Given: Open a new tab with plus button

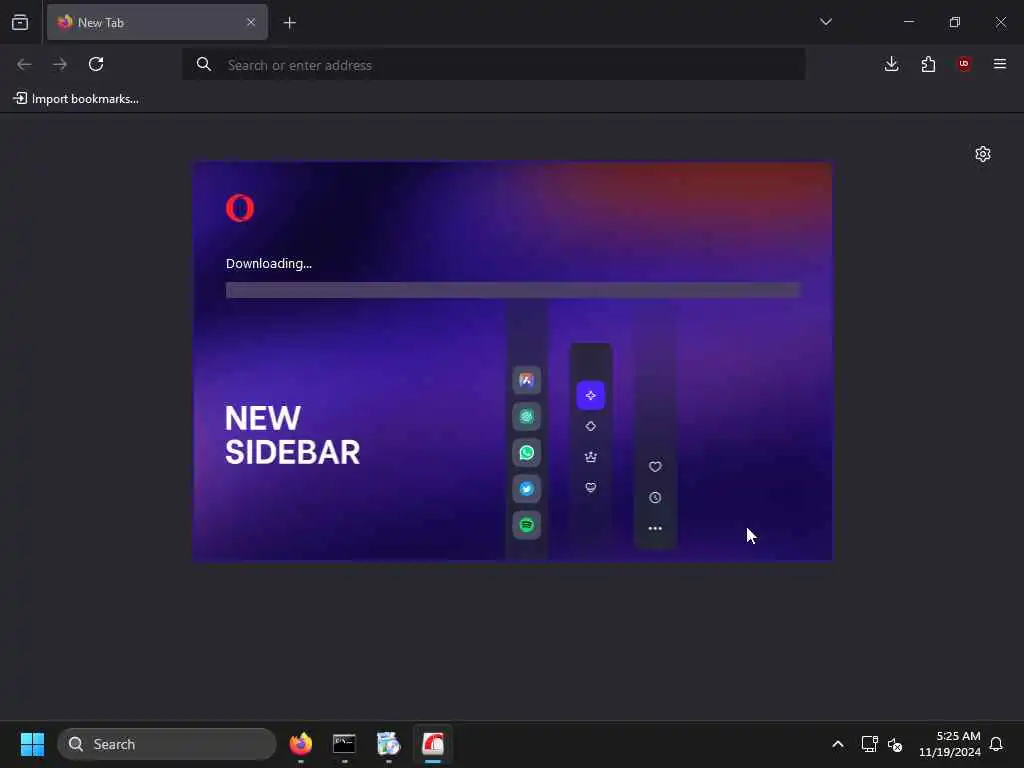Looking at the screenshot, I should (x=290, y=23).
